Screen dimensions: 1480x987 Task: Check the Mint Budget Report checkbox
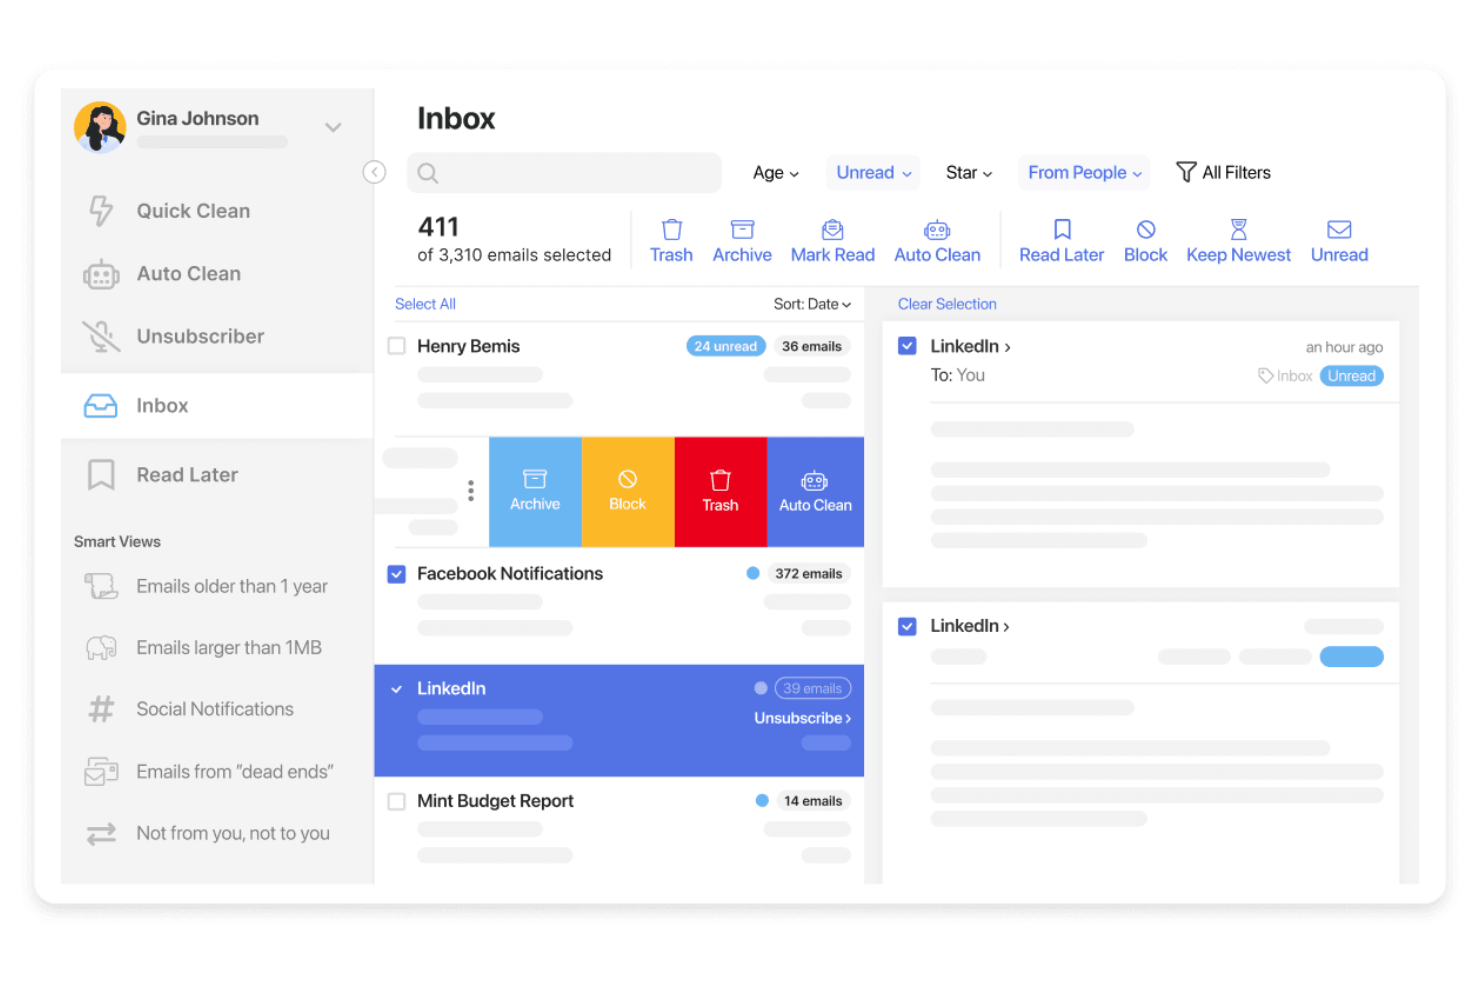396,801
